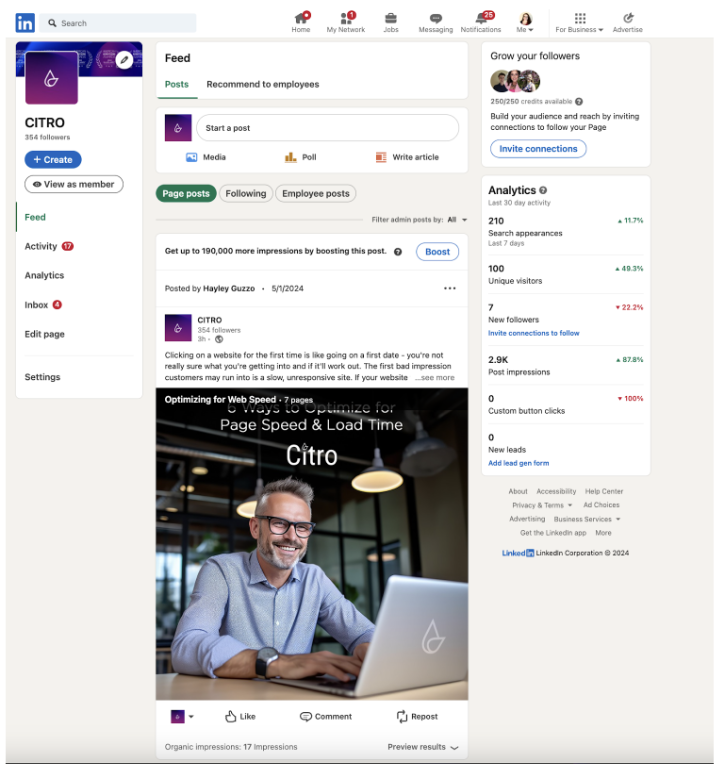
Task: Add Media to a new post
Action: tap(206, 157)
